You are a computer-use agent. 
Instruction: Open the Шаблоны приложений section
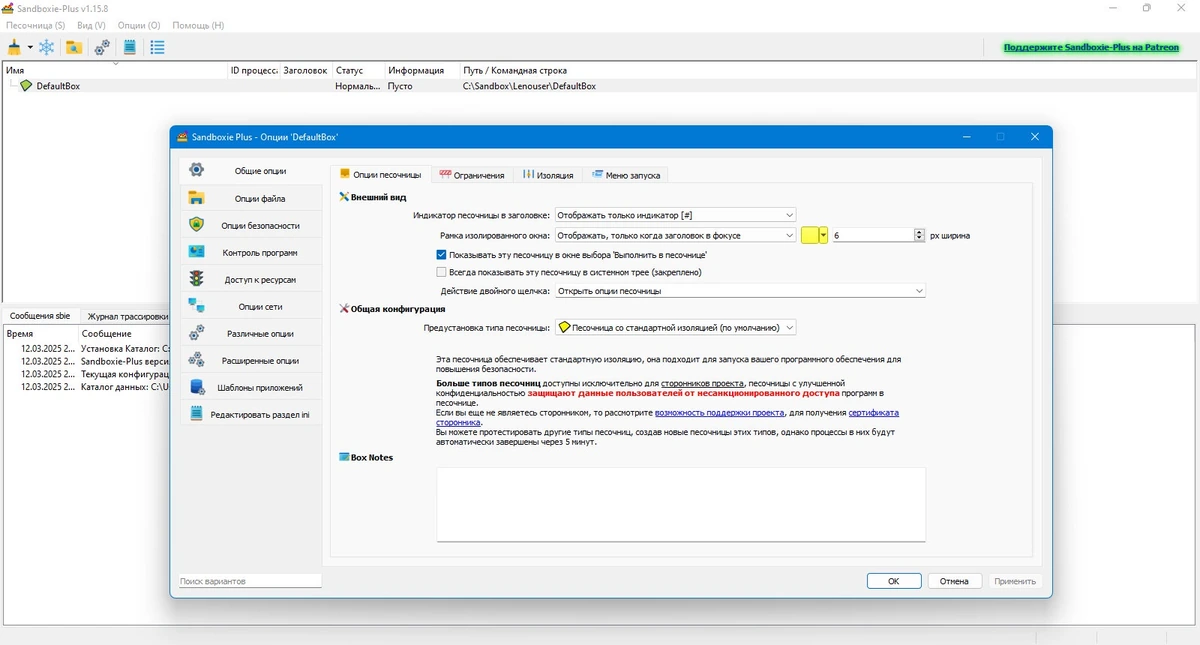coord(252,387)
